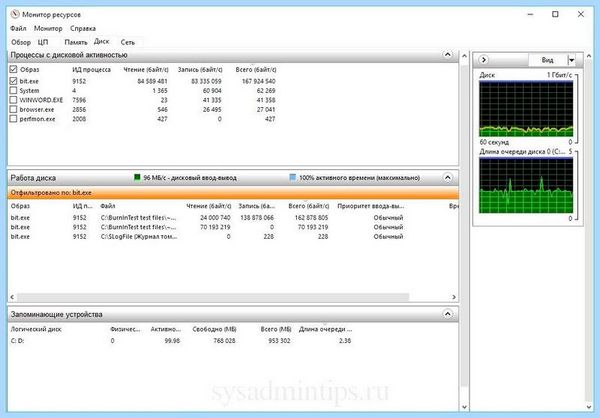
Task: Select the C: D: logical disk row
Action: [181, 341]
